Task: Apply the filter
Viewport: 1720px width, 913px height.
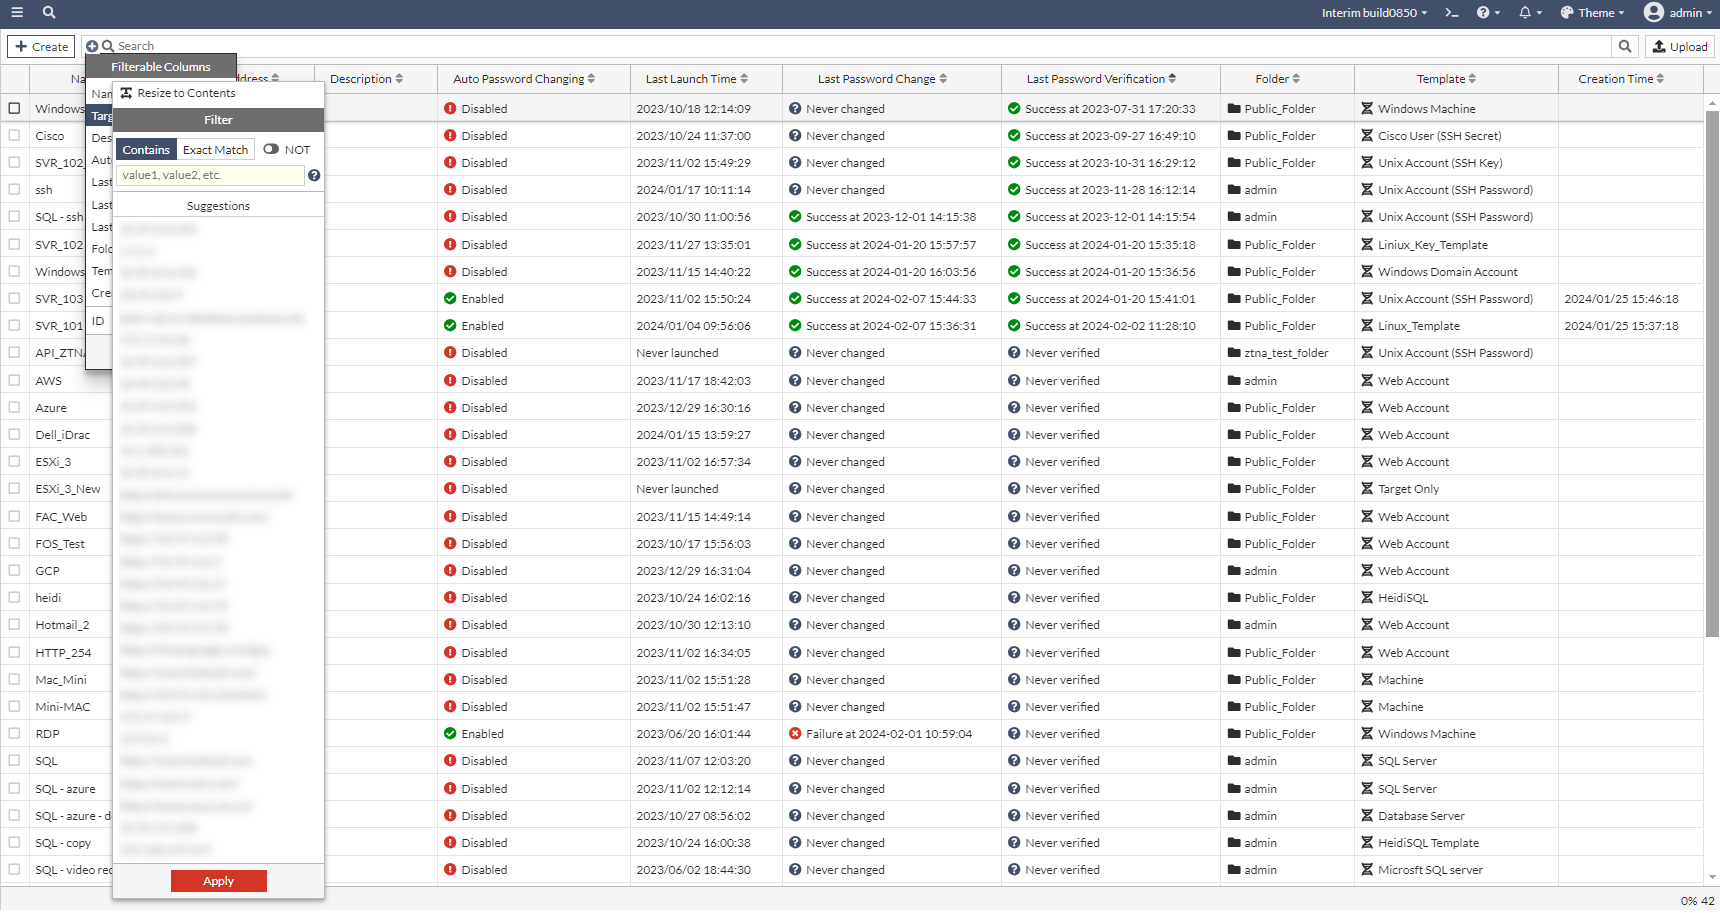Action: pyautogui.click(x=218, y=881)
